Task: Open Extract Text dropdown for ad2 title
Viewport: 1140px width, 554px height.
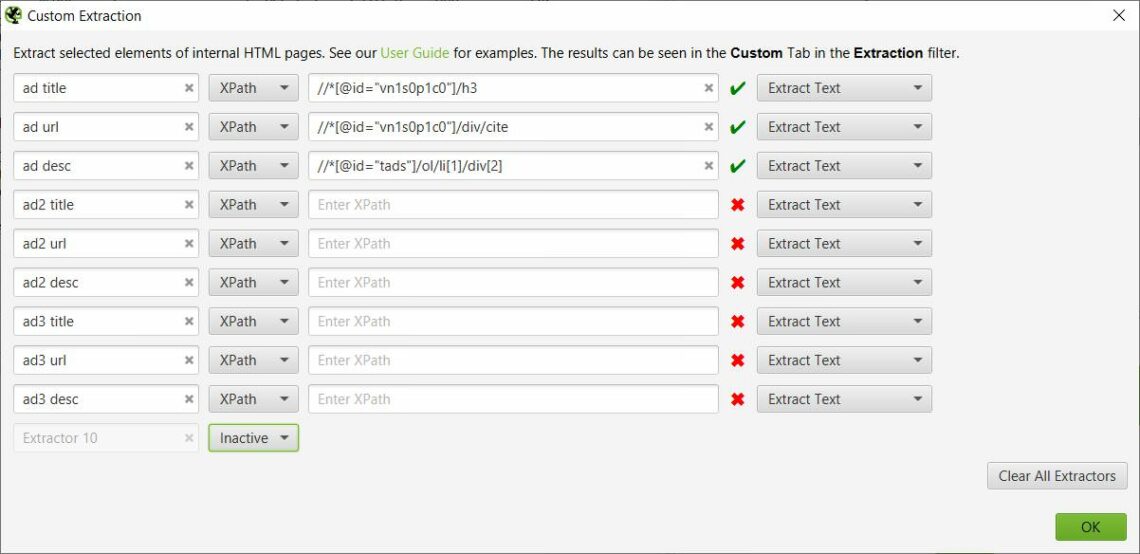Action: [x=844, y=205]
